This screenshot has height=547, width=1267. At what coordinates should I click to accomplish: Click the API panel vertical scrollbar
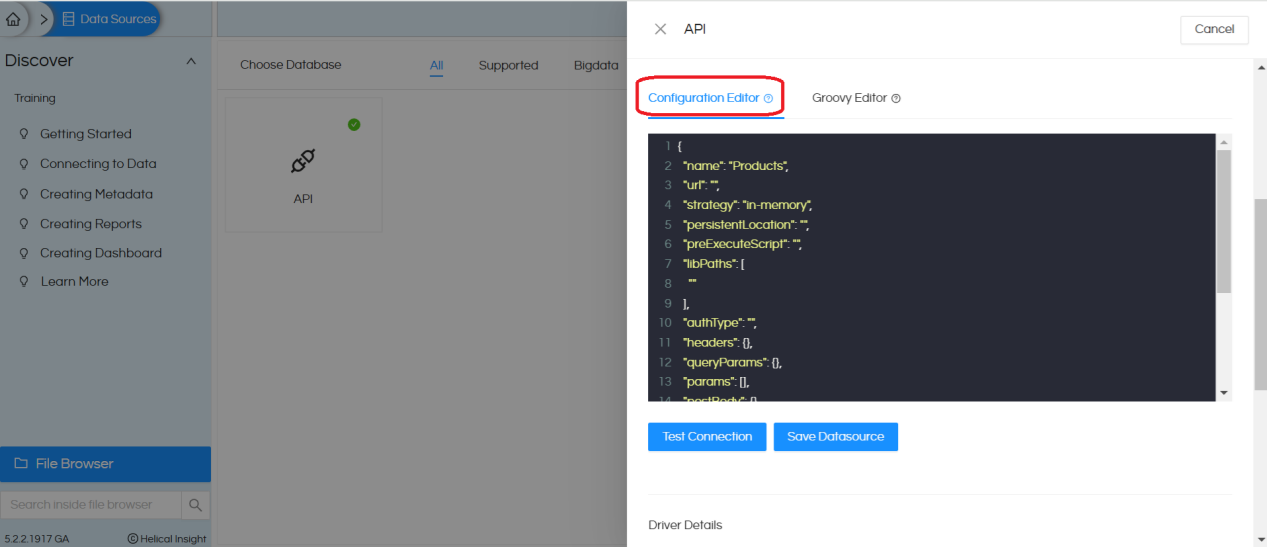(x=1261, y=293)
